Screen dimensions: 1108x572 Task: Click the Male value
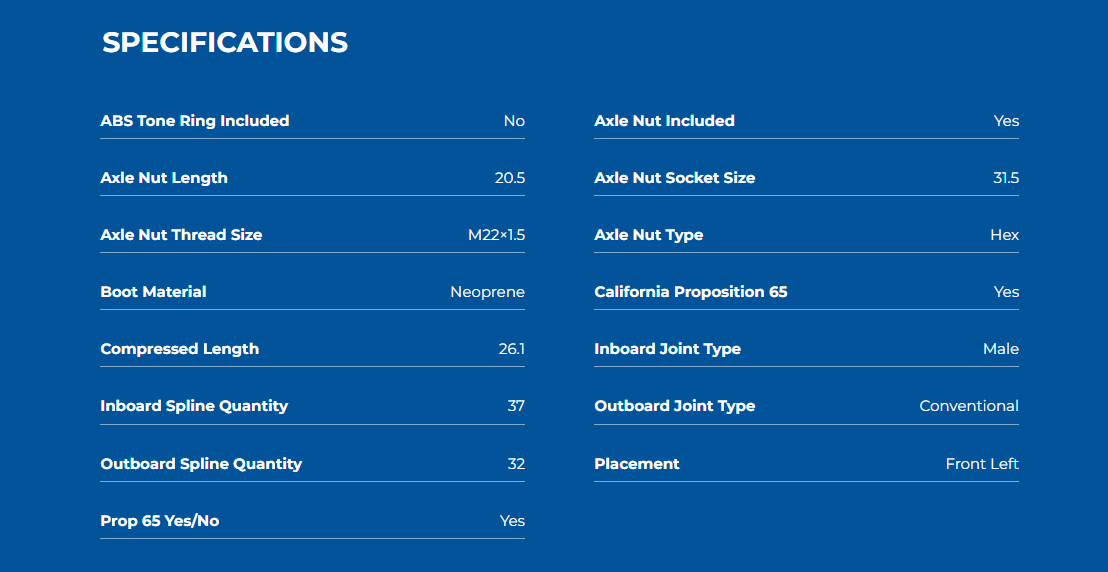pyautogui.click(x=1000, y=349)
